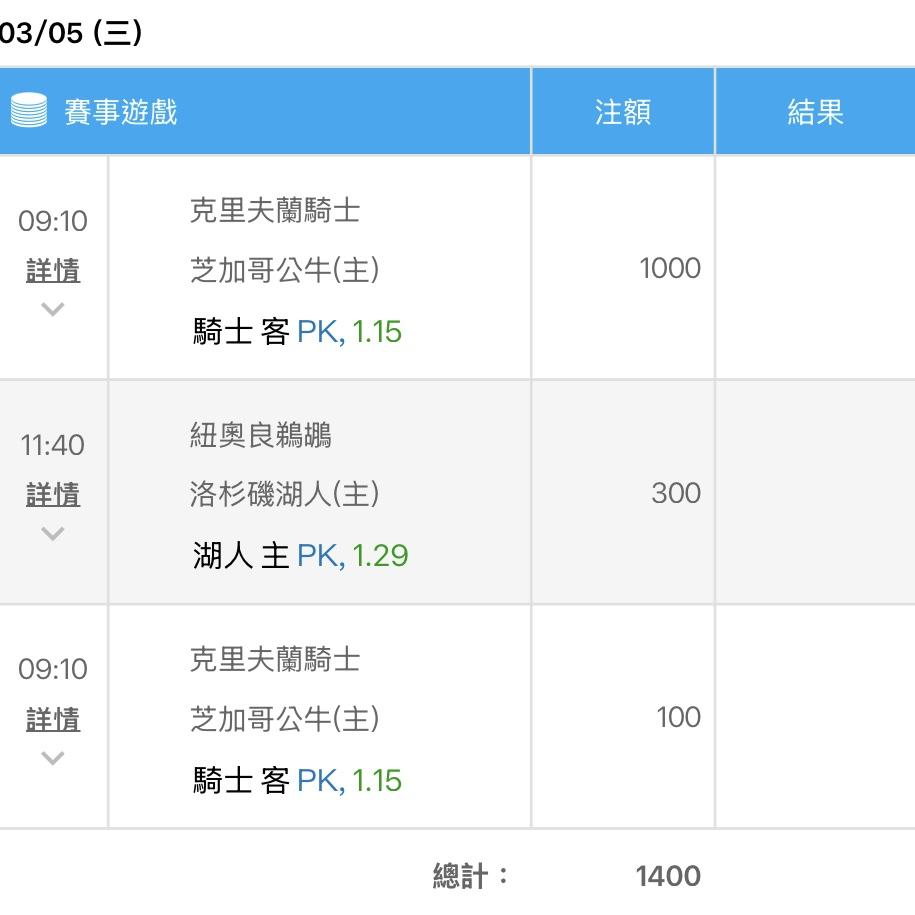Click the 紐奧良鵜鶘 team name

point(261,435)
